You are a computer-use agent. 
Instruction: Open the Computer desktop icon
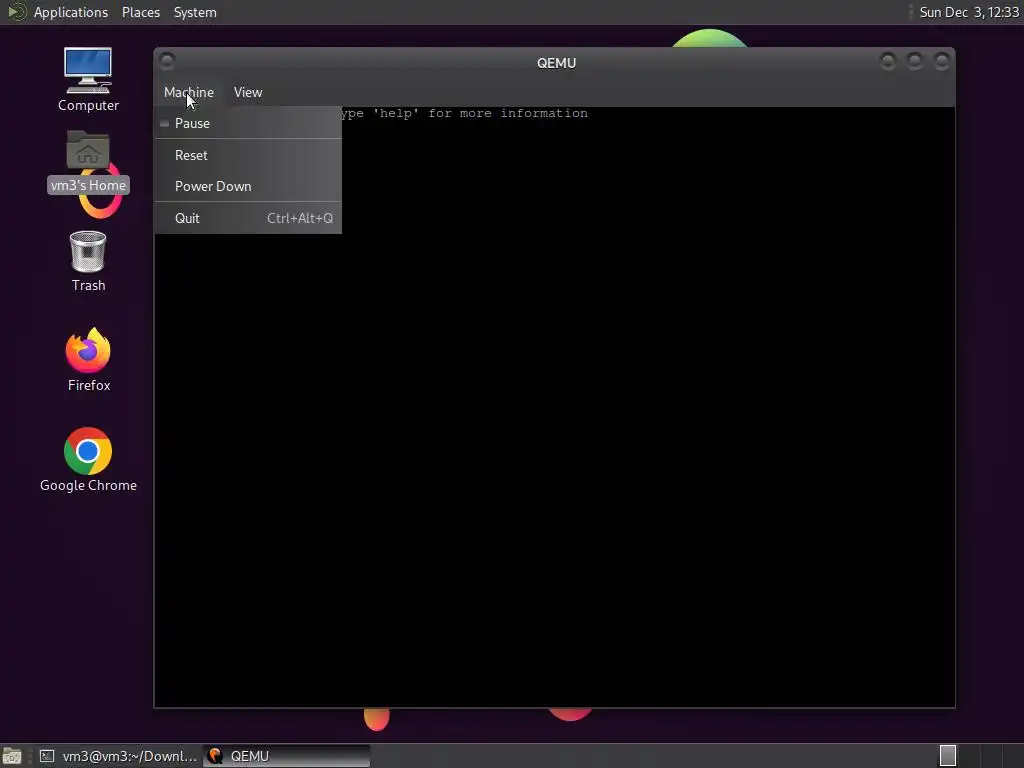[x=88, y=80]
